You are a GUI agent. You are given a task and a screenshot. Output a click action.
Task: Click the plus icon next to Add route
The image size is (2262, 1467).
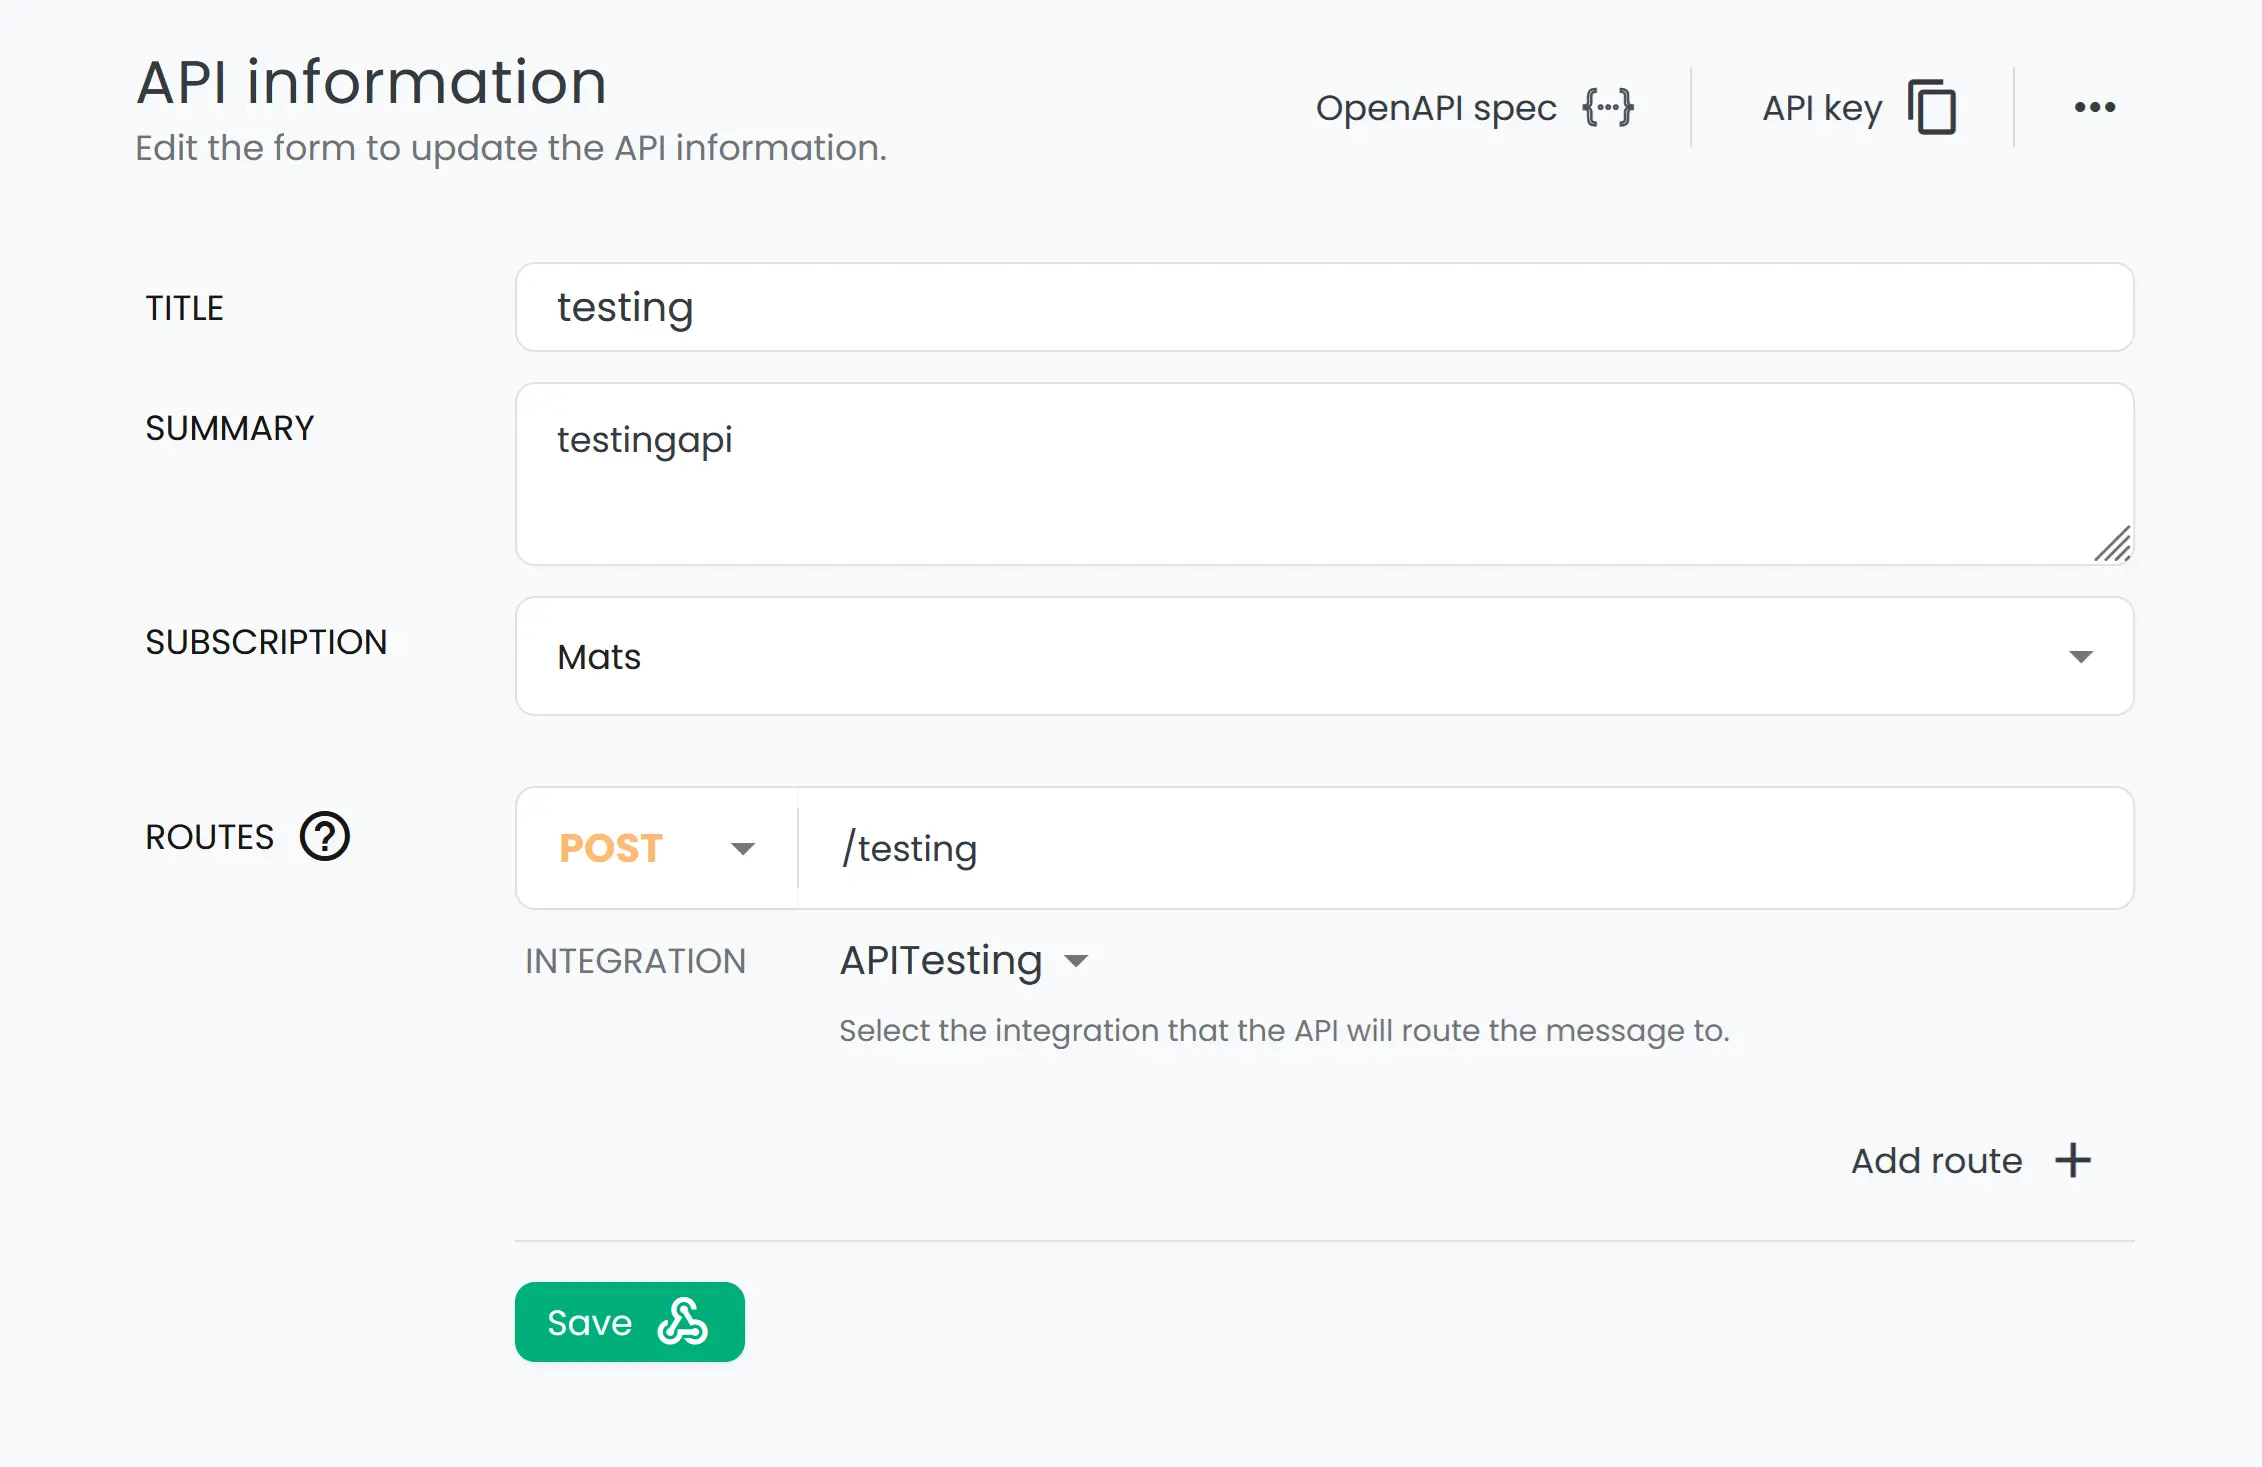coord(2073,1160)
